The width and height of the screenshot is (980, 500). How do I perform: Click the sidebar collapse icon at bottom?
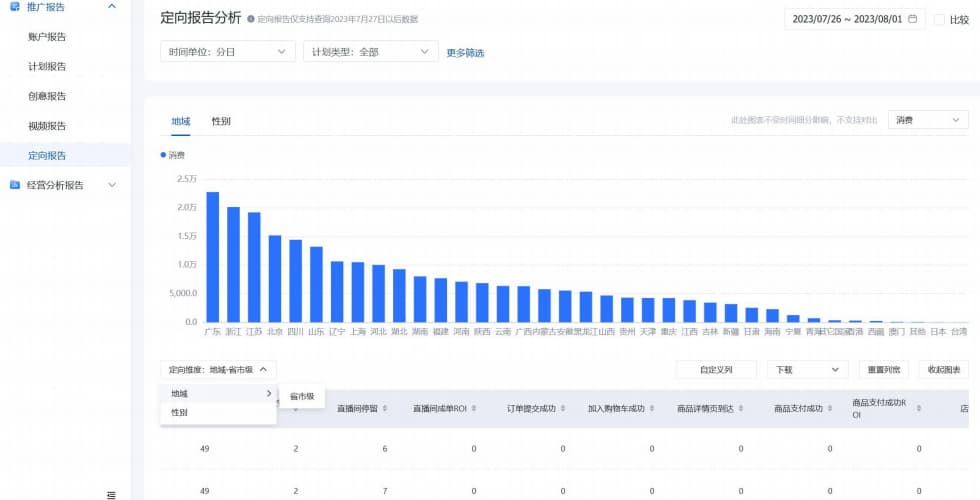click(x=111, y=494)
